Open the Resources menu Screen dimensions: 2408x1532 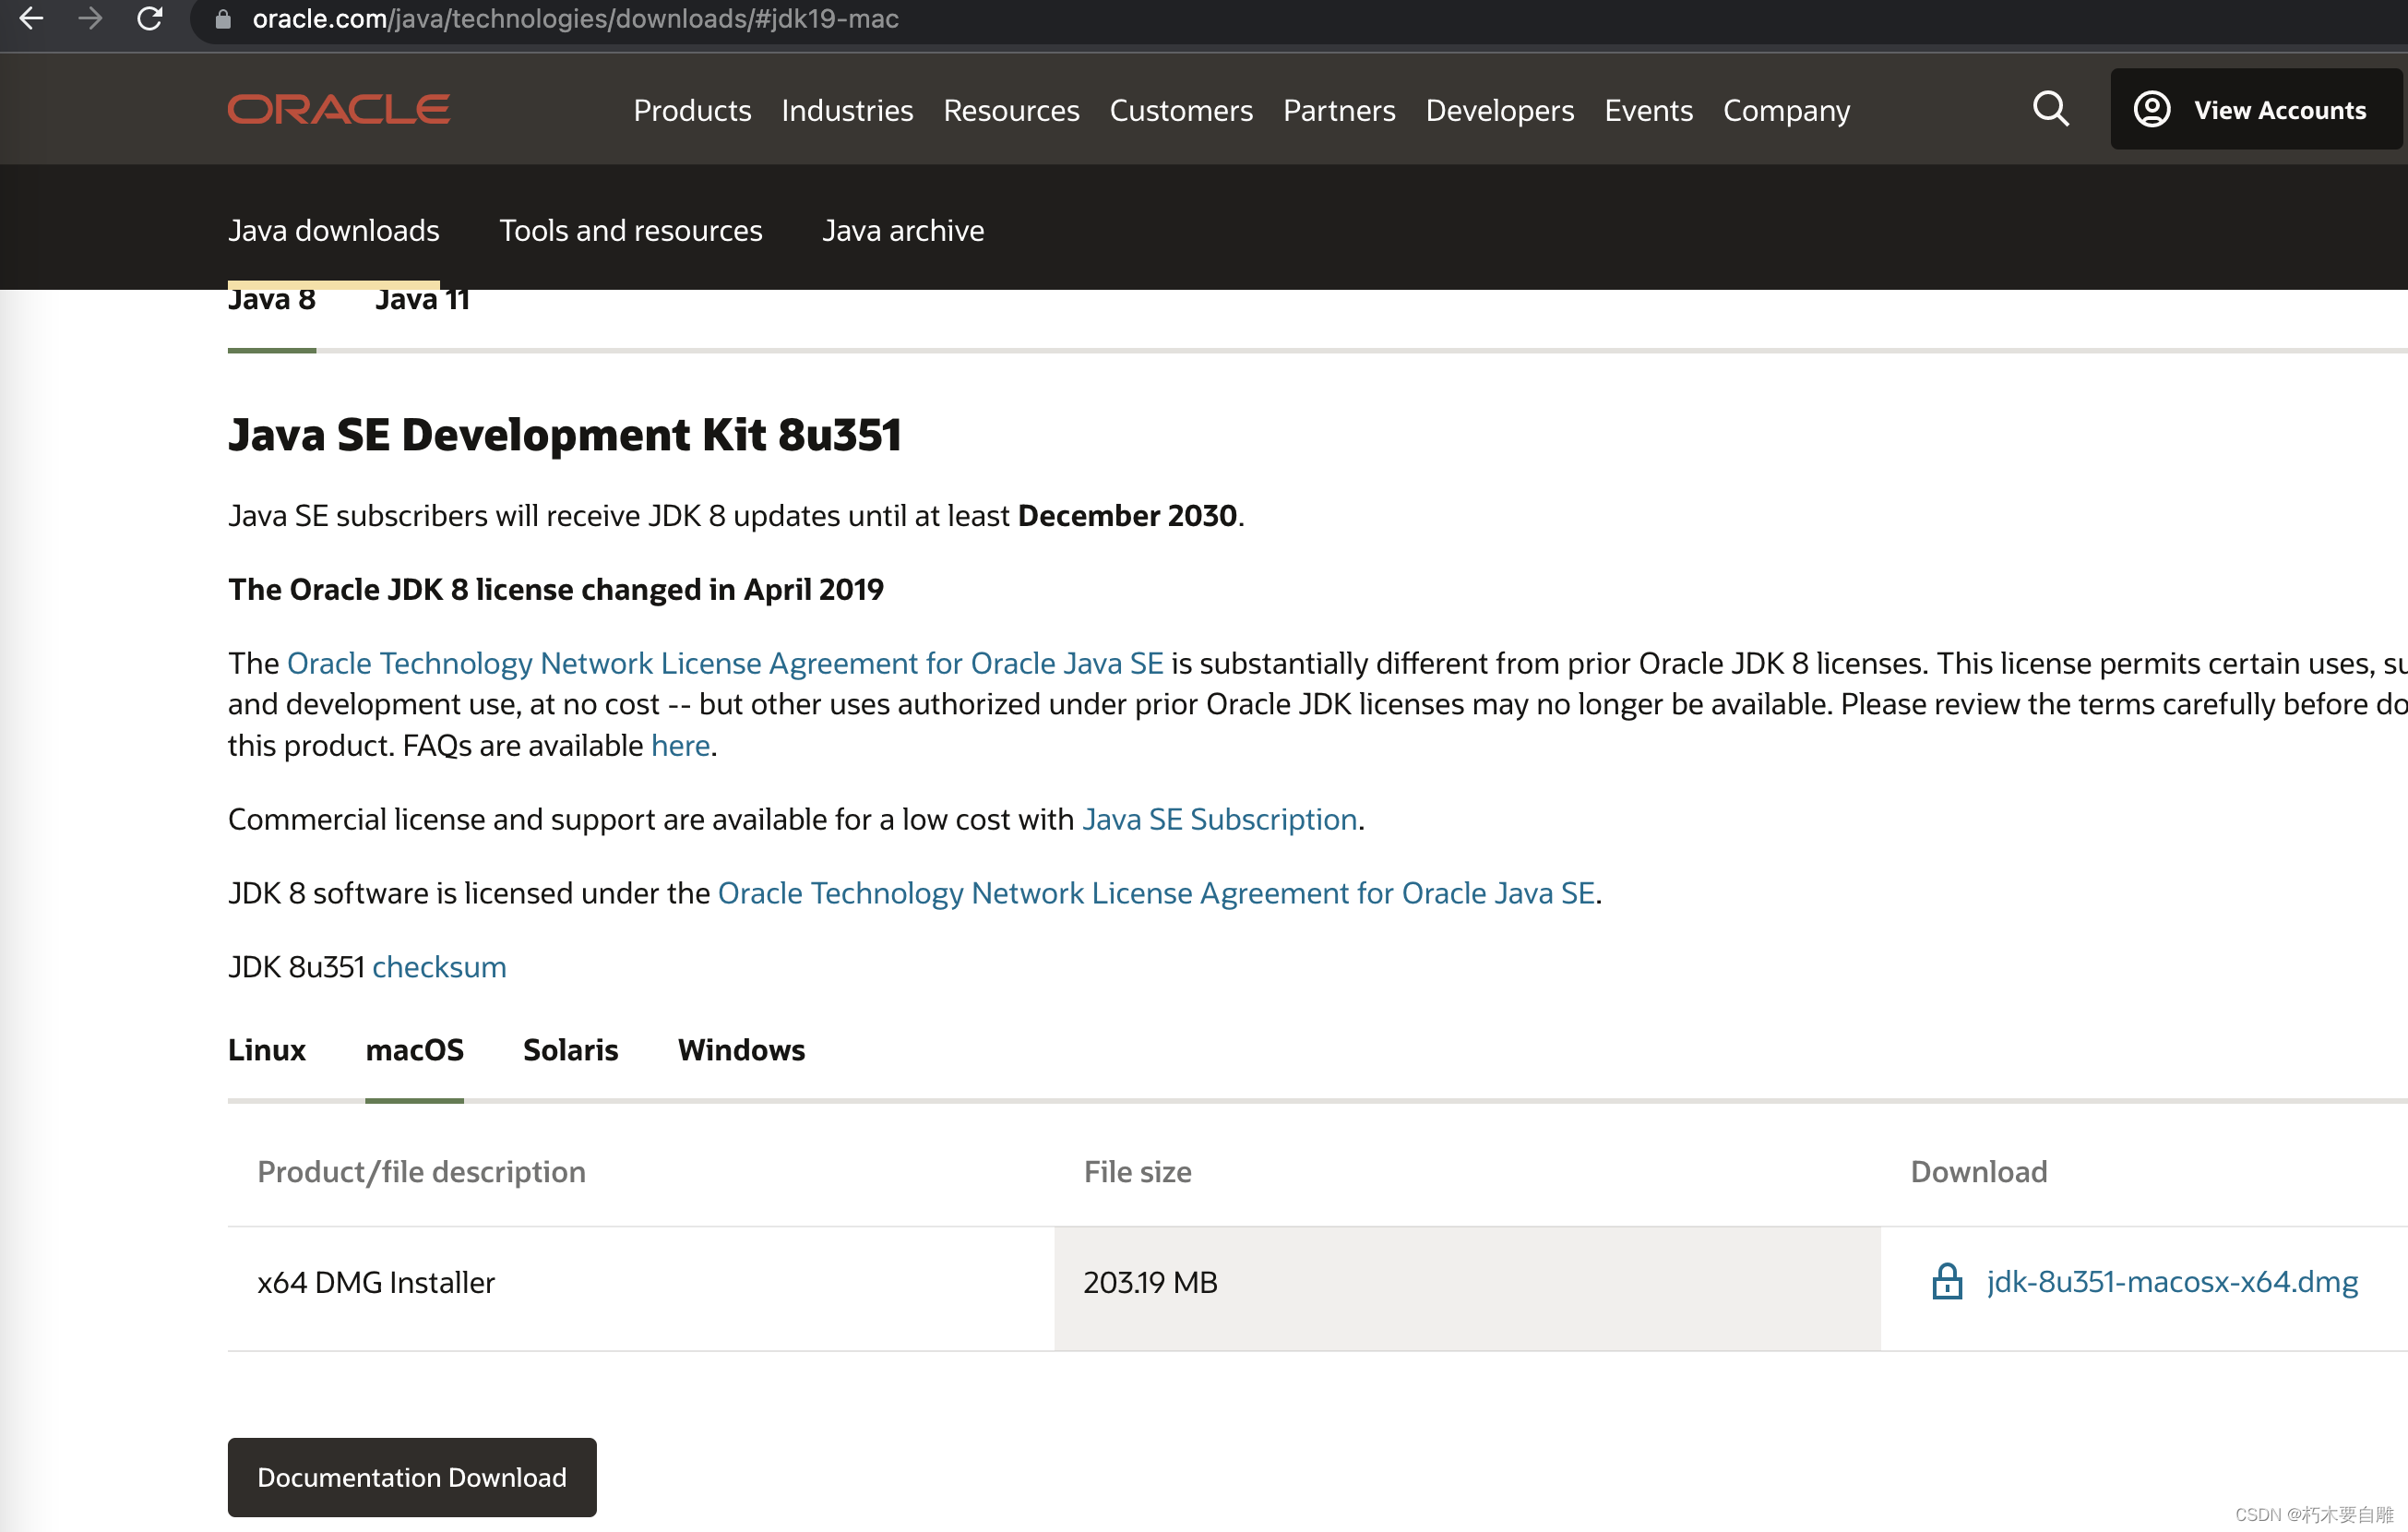(x=1011, y=110)
